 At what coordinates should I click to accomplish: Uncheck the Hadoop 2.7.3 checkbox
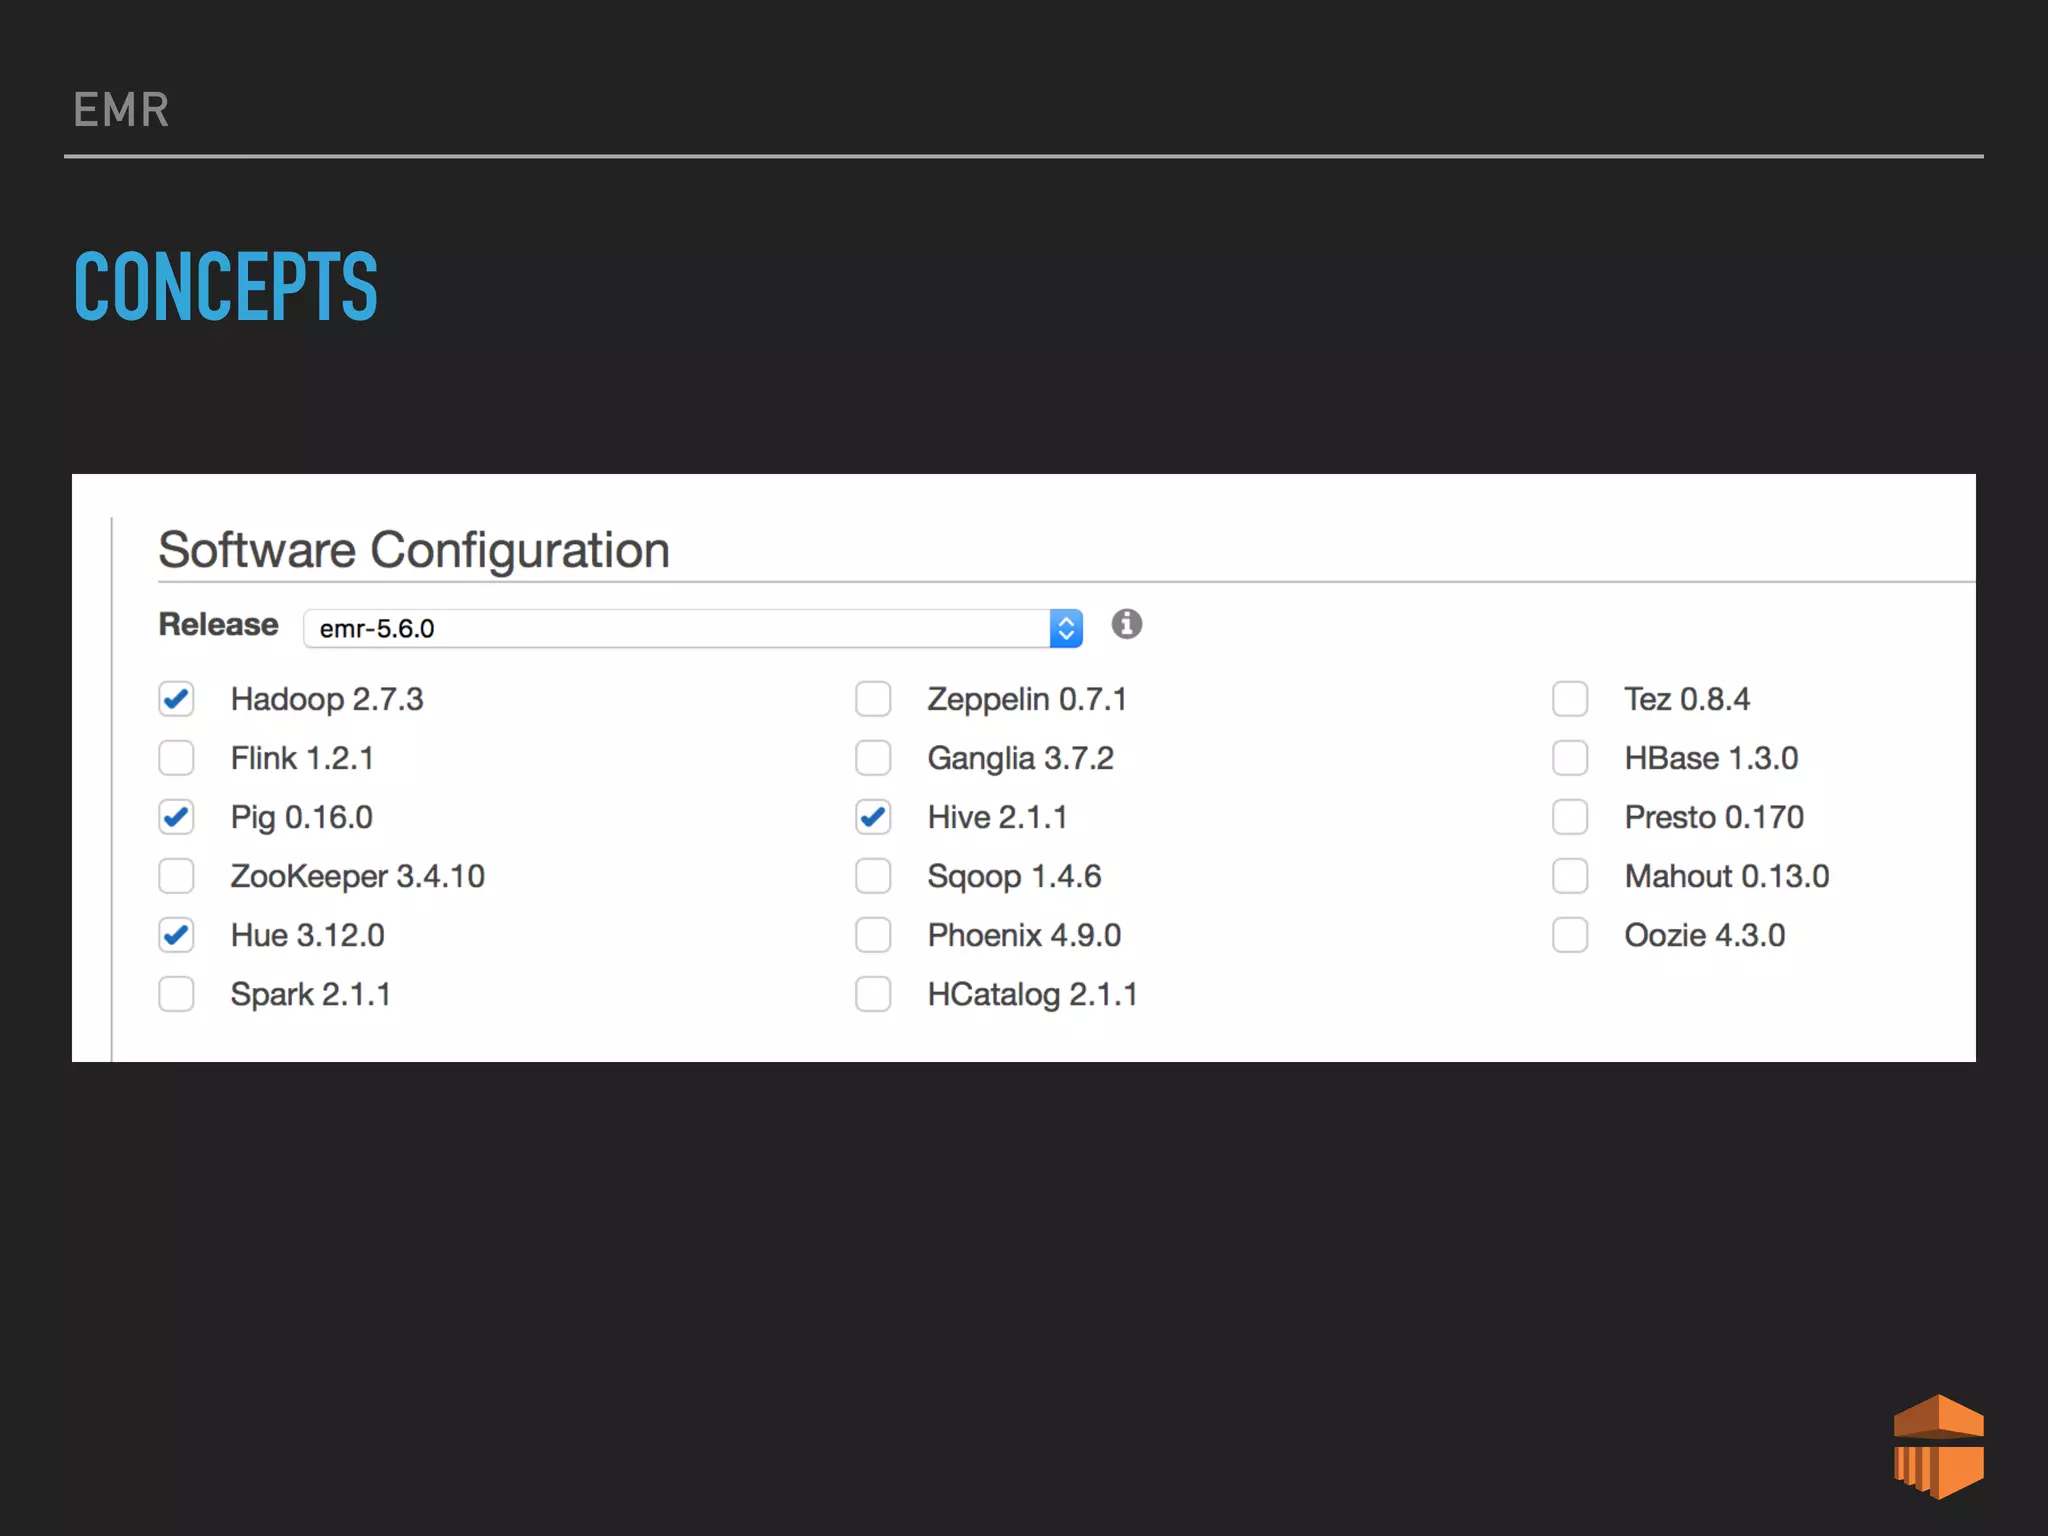(x=176, y=699)
